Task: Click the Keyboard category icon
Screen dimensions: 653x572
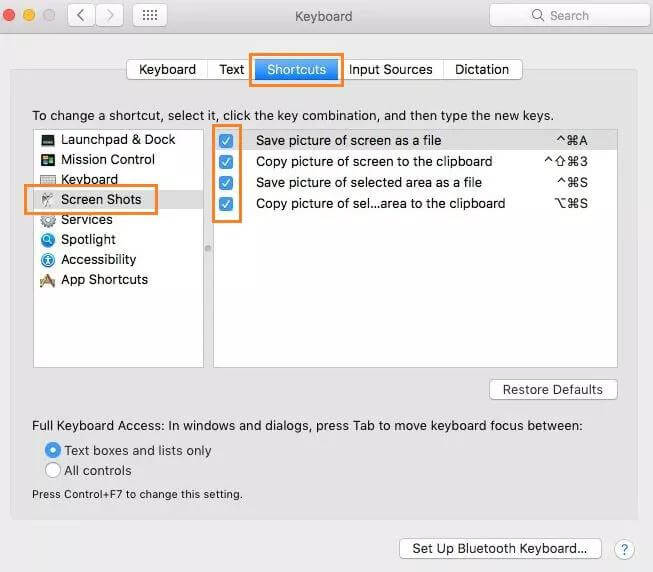Action: 47,180
